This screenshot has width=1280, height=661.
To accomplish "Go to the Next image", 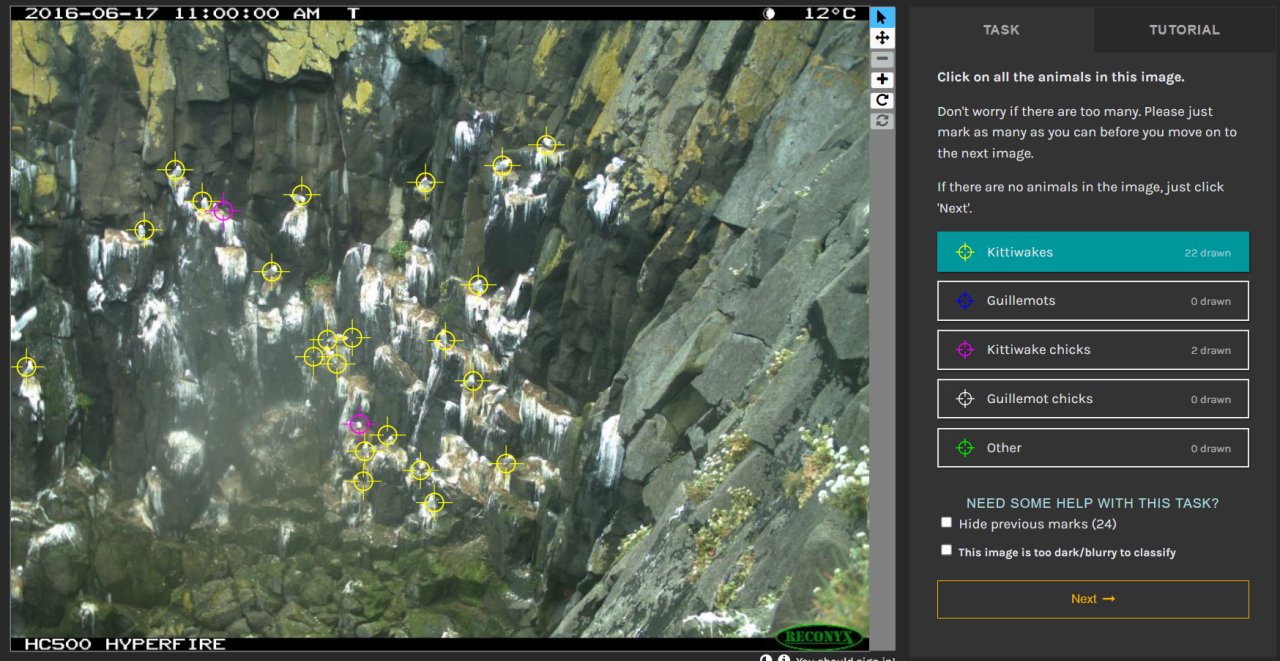I will pos(1093,599).
